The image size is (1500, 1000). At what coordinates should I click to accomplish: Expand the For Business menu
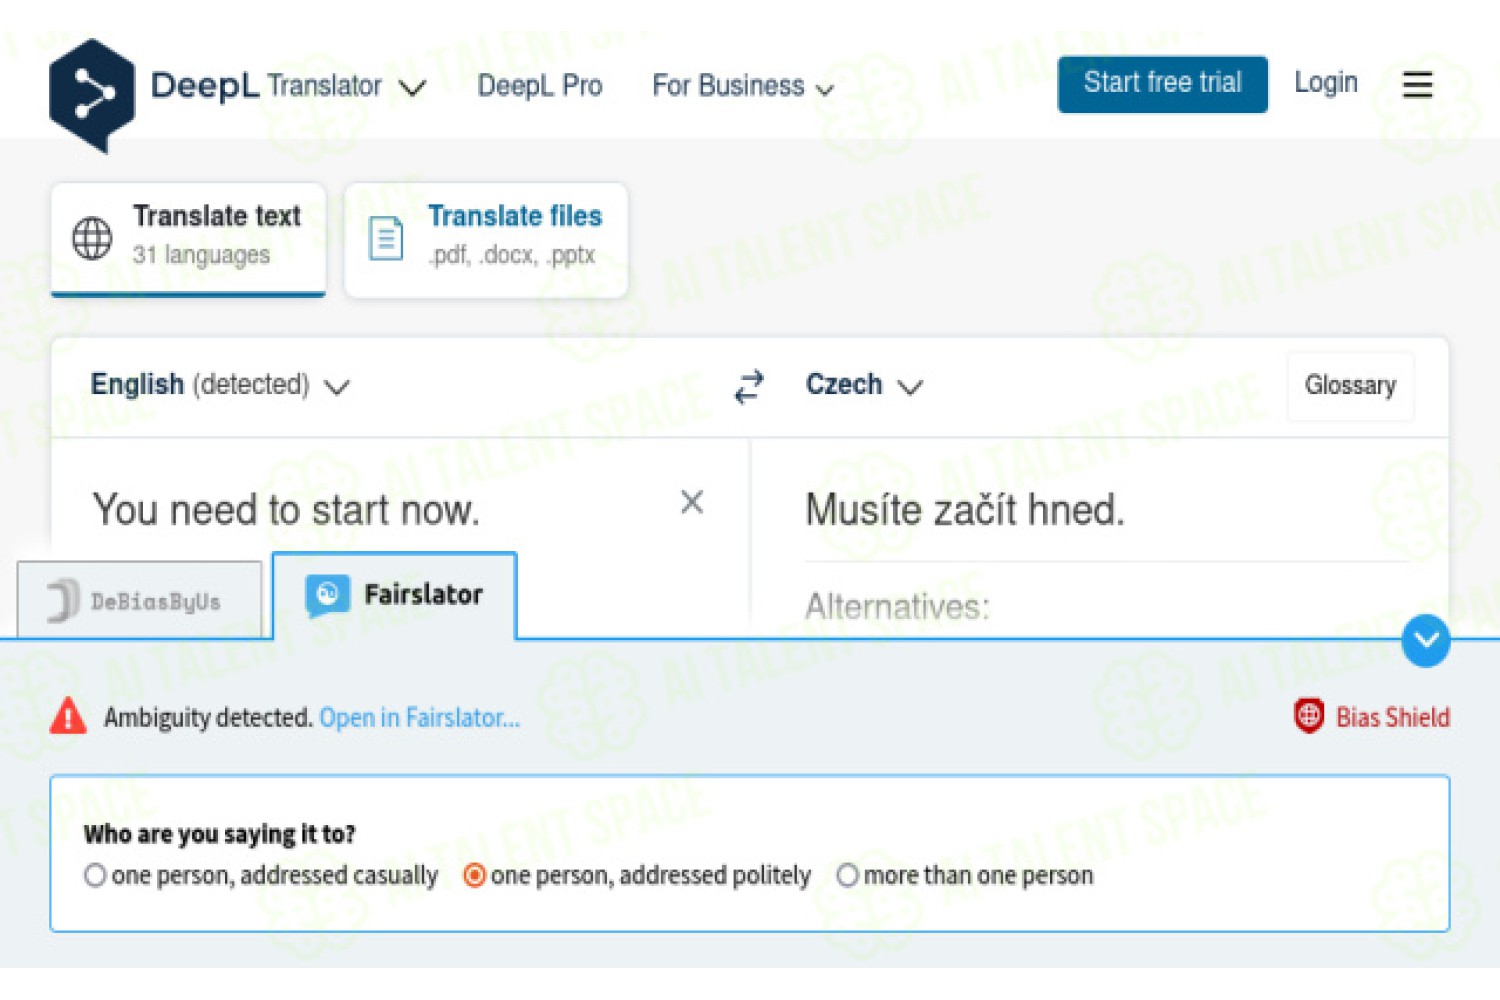coord(743,86)
